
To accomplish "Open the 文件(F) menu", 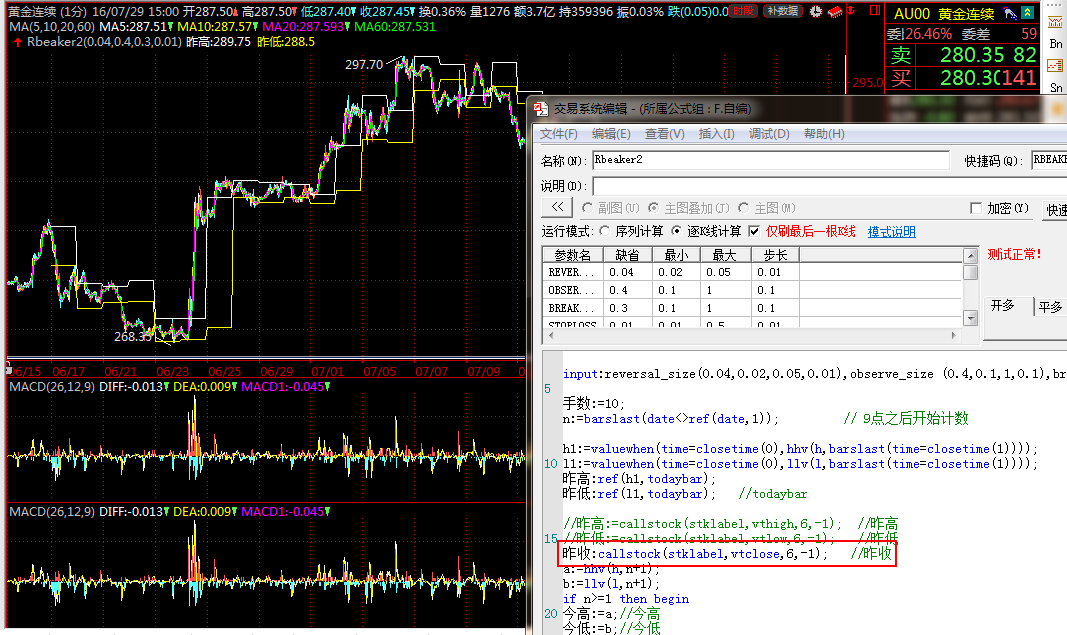I will (559, 134).
